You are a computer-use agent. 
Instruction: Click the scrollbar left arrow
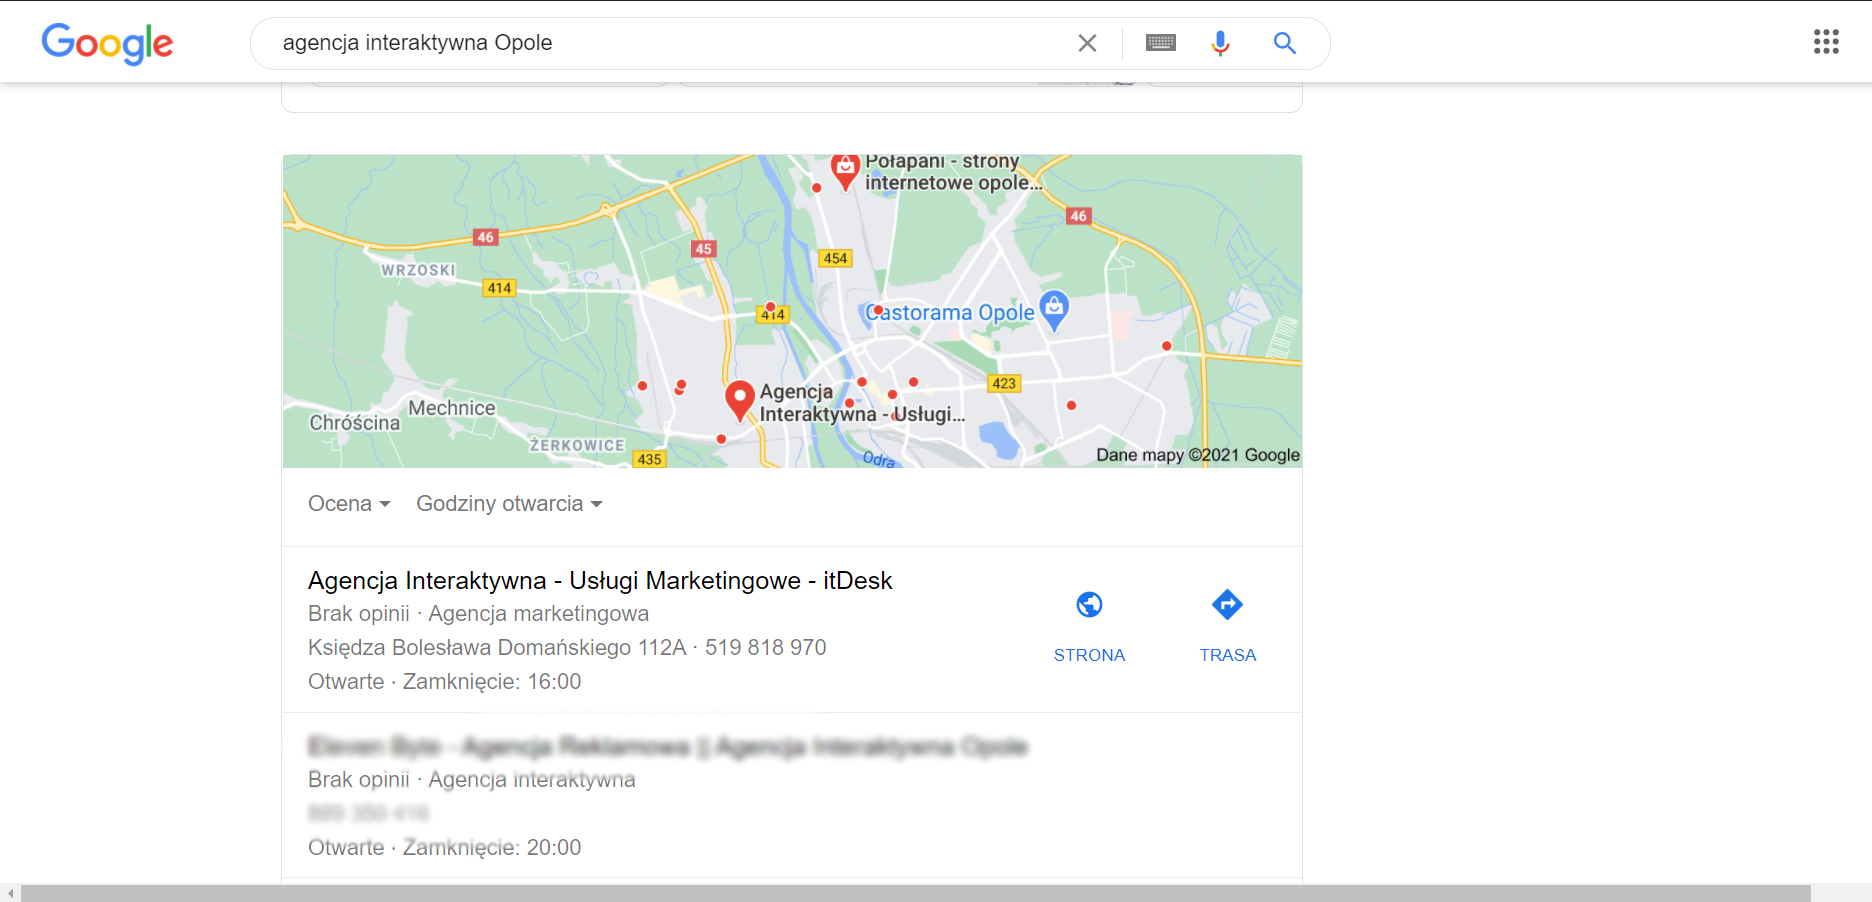point(10,893)
